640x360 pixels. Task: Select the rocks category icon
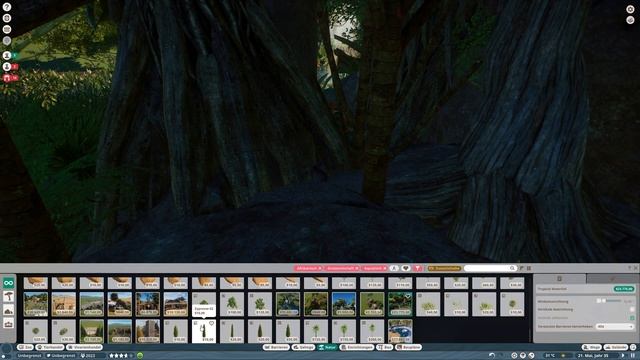[x=9, y=310]
